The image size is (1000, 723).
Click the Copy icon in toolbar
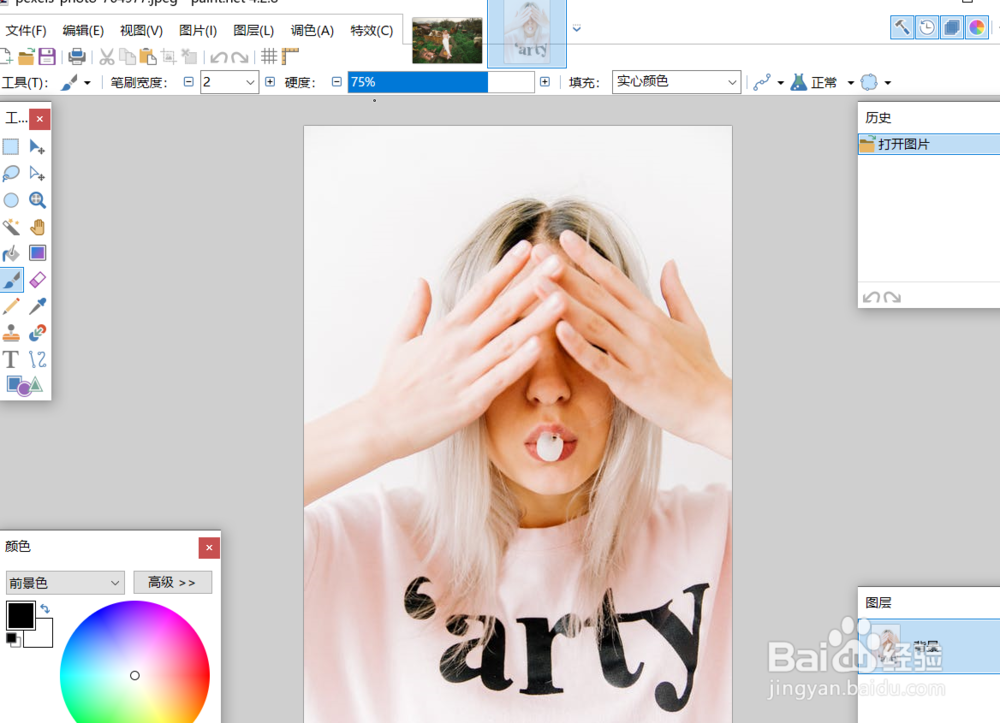click(128, 57)
